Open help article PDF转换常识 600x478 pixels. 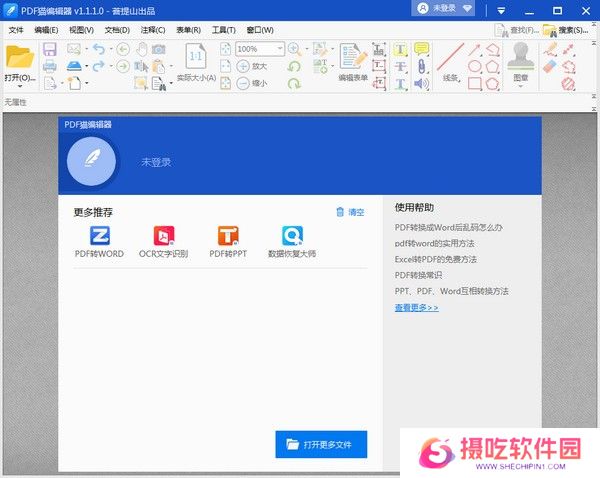[x=418, y=275]
